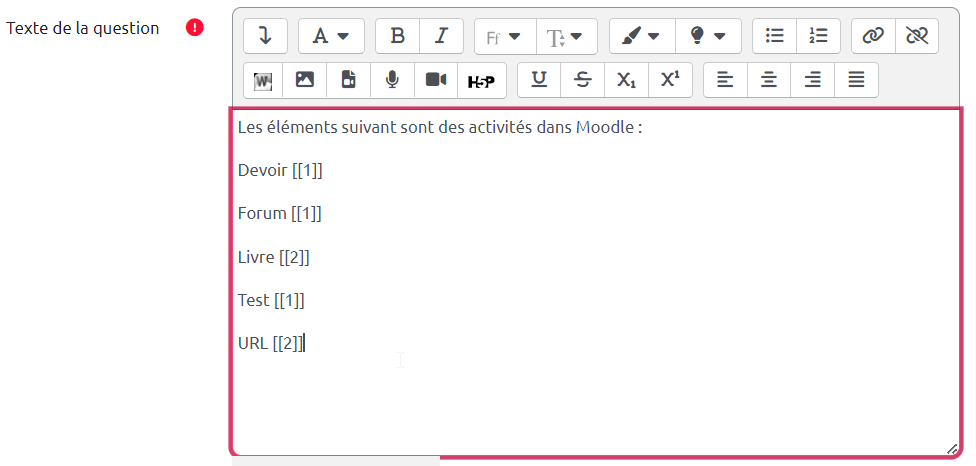The width and height of the screenshot is (976, 466).
Task: Open the font family dropdown
Action: 504,36
